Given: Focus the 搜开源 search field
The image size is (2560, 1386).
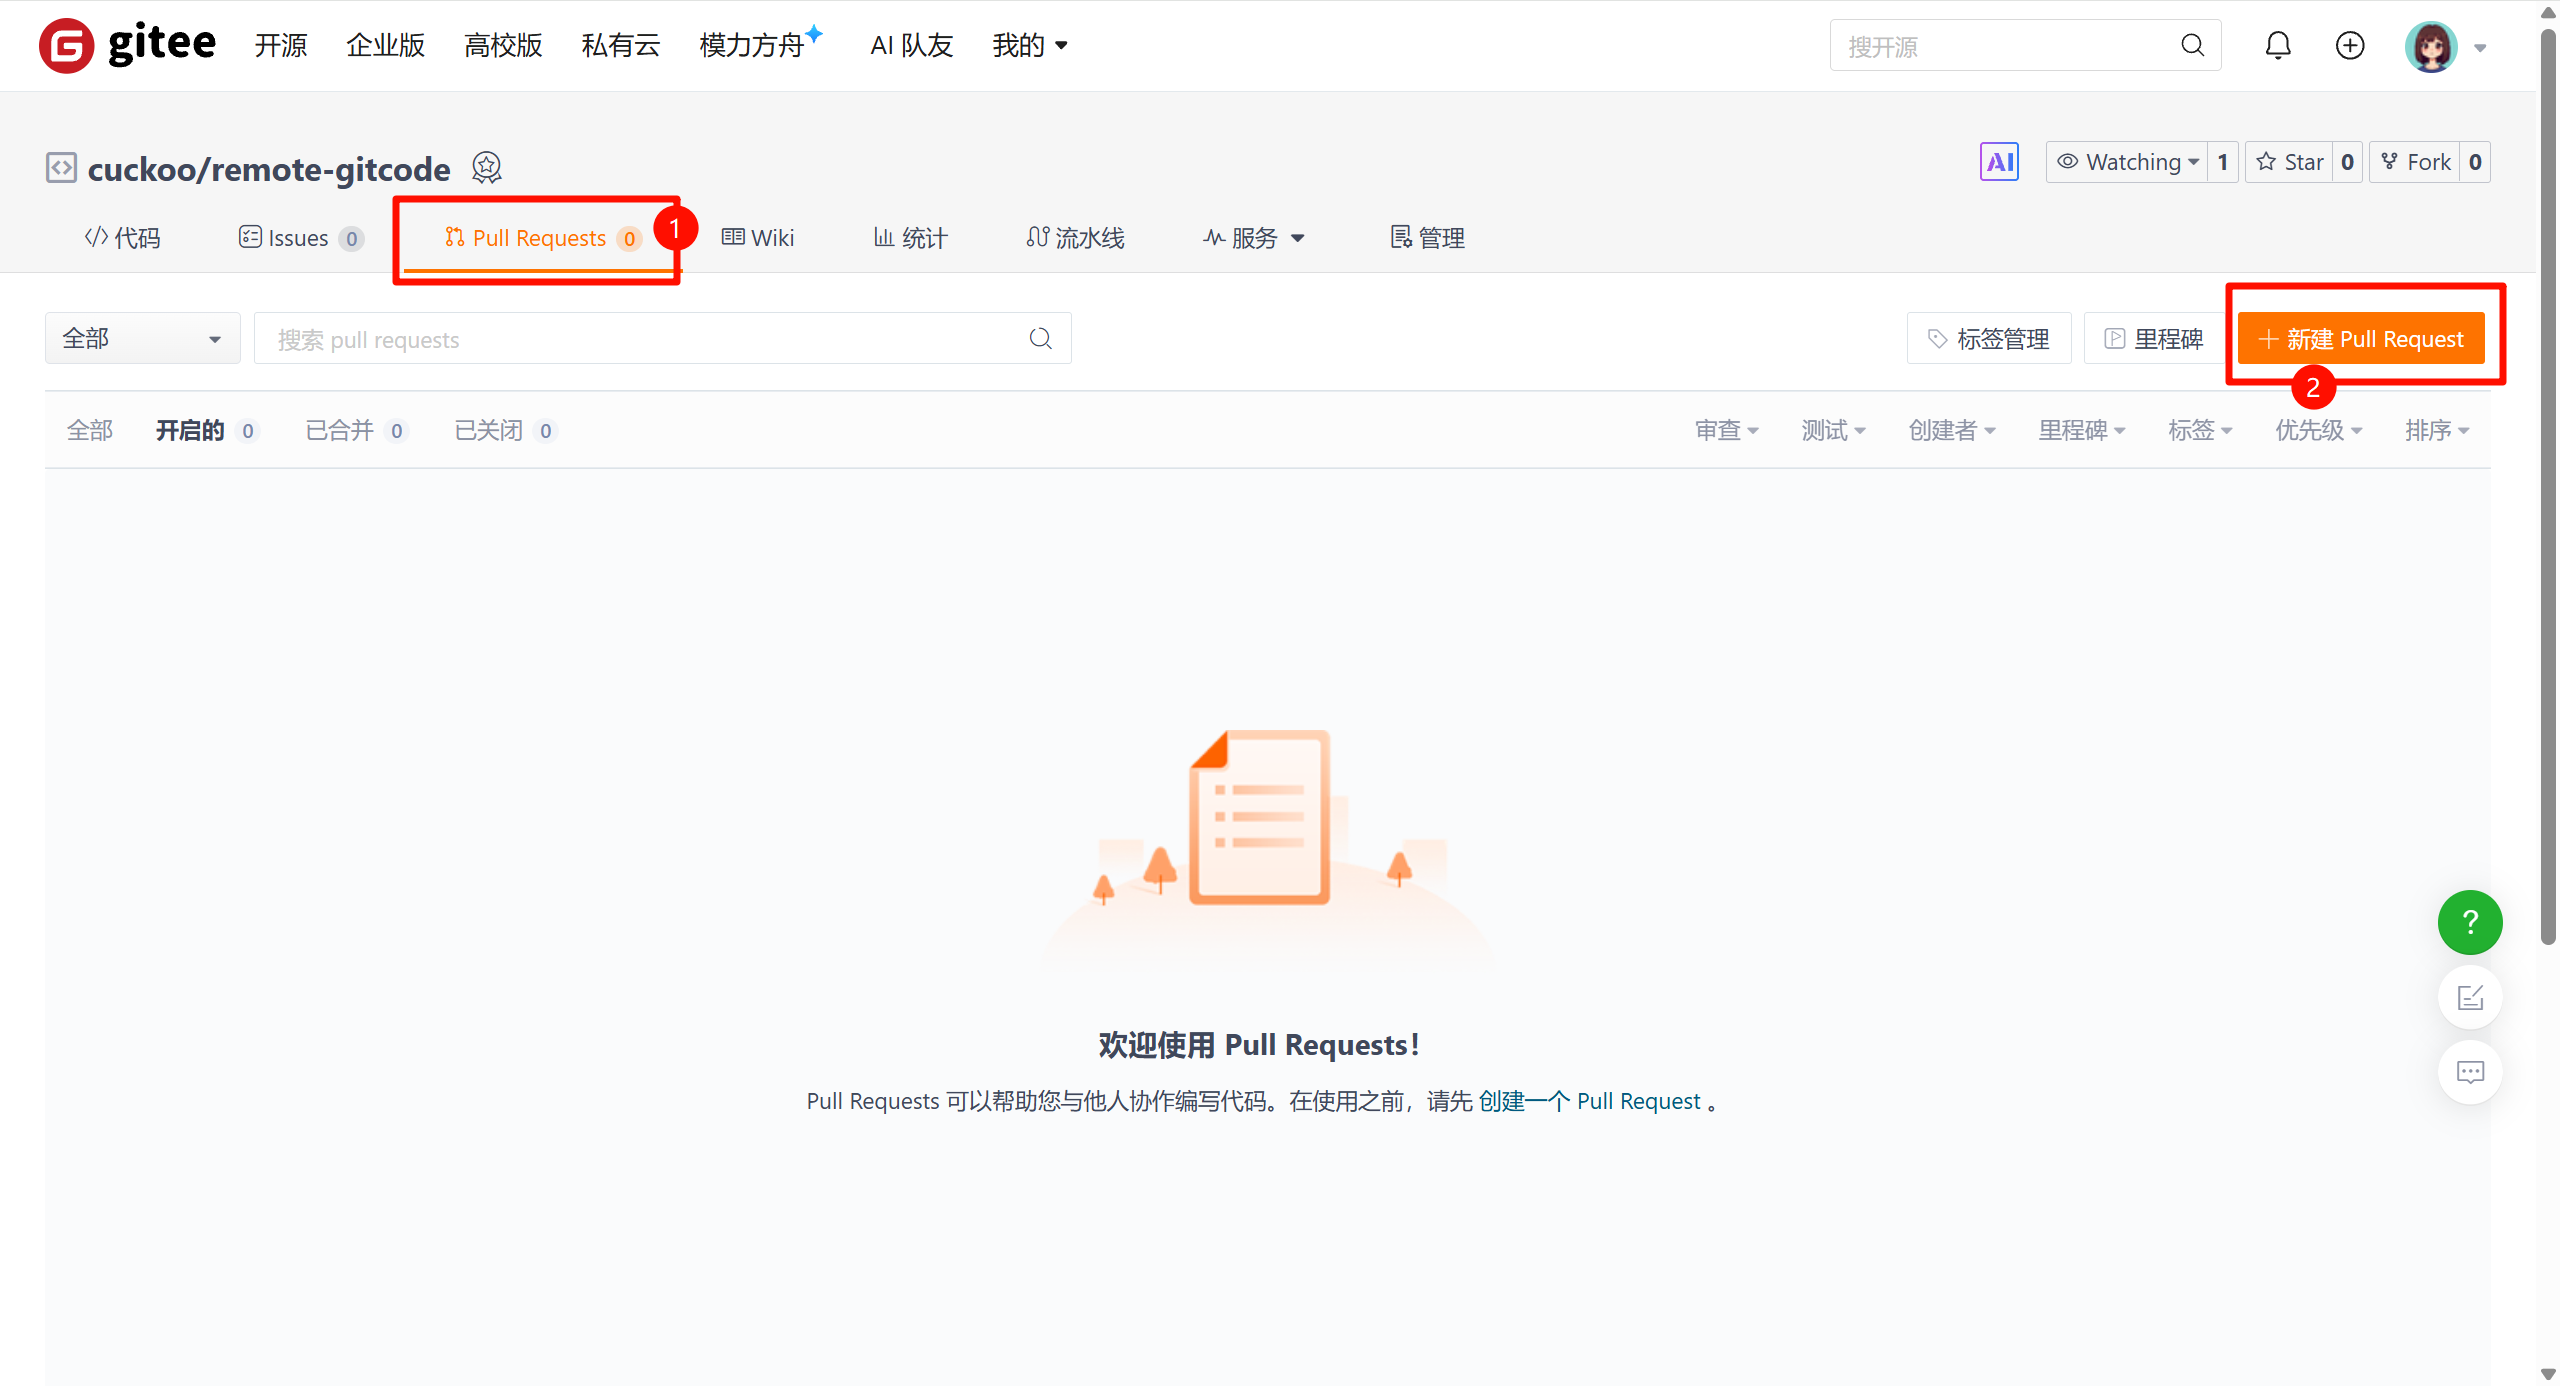Looking at the screenshot, I should tap(2000, 46).
